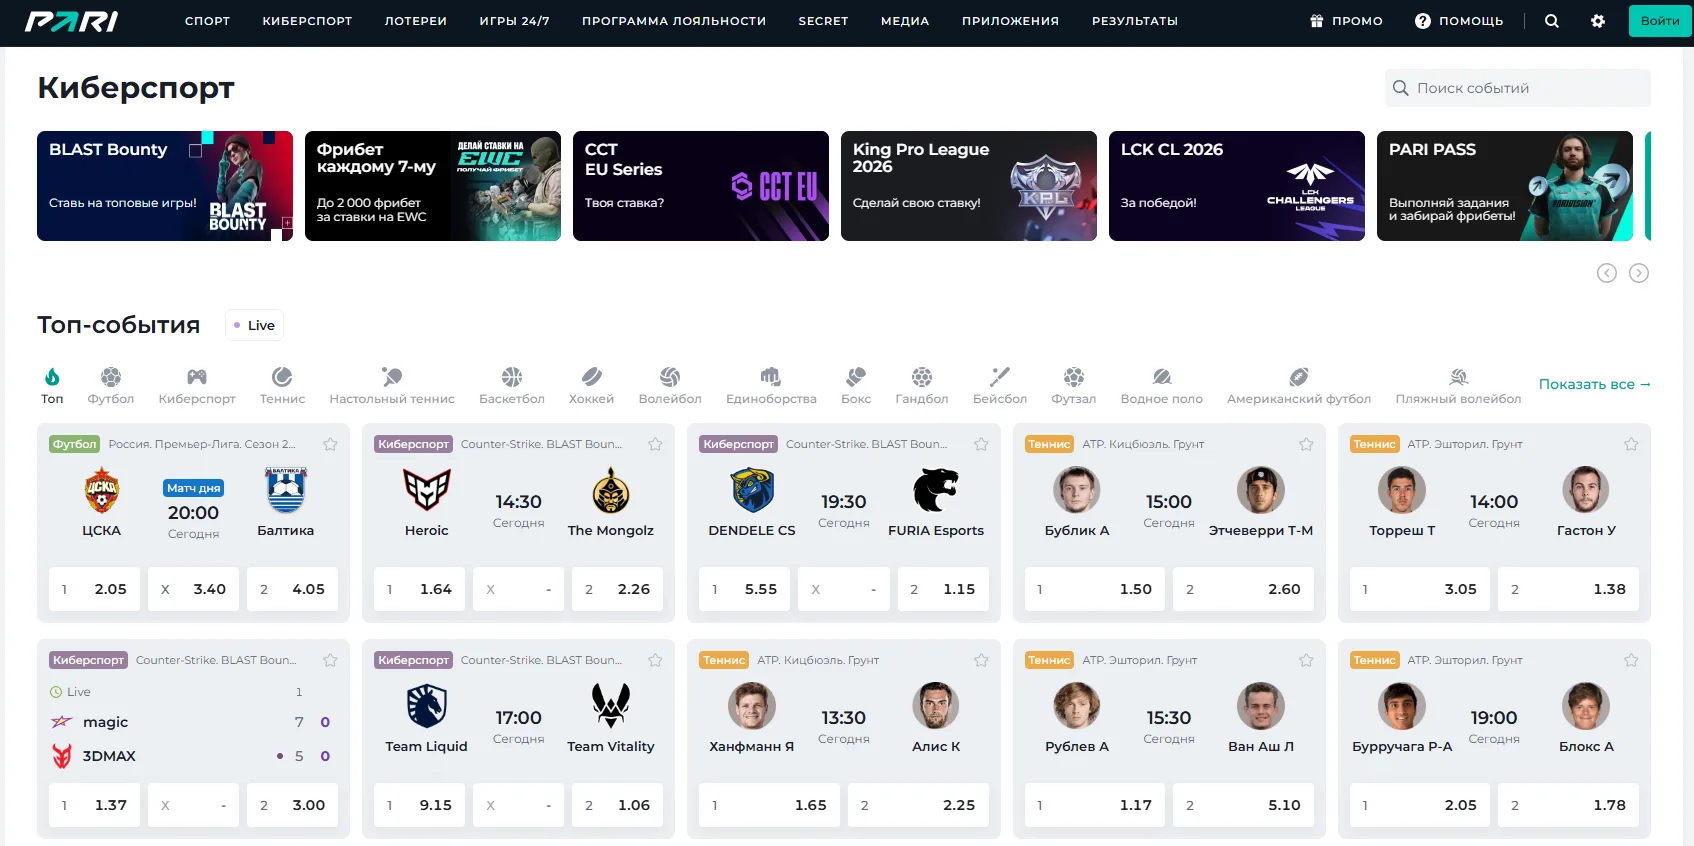Screen dimensions: 1694x846
Task: Open Игры 24/7 section
Action: [515, 21]
